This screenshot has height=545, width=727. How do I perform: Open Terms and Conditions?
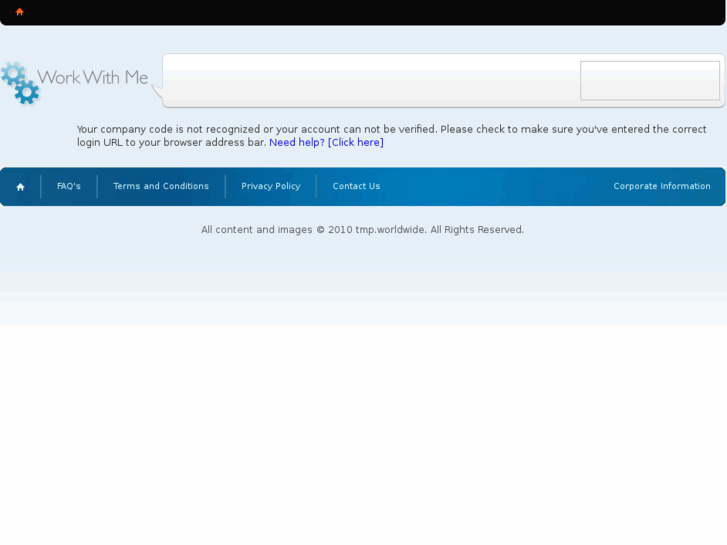[161, 186]
